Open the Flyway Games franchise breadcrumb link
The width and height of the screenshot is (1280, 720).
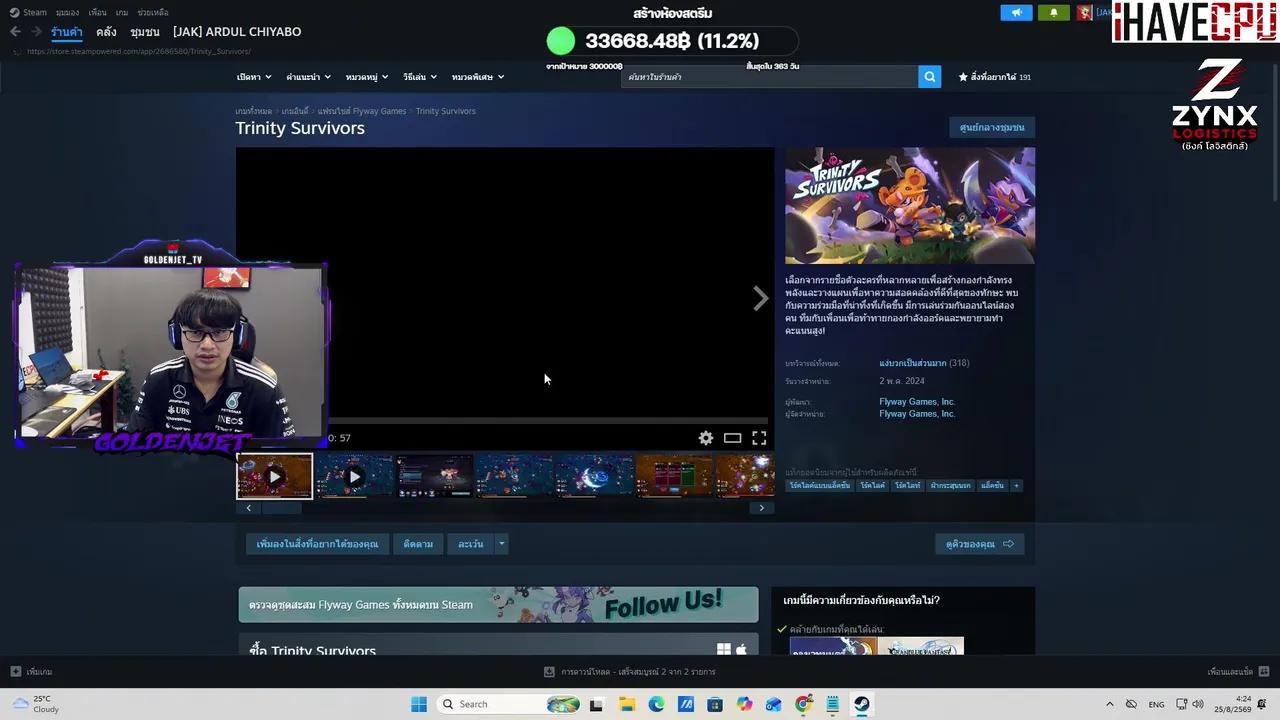[362, 111]
